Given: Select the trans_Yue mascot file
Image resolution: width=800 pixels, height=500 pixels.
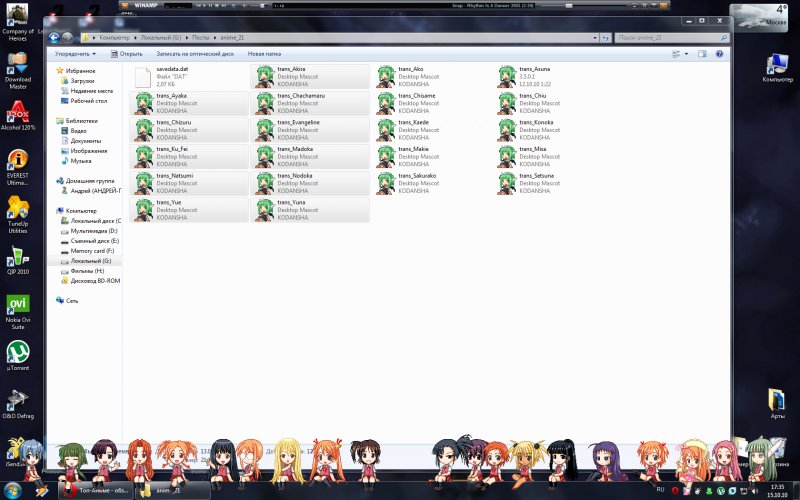Looking at the screenshot, I should [x=189, y=210].
